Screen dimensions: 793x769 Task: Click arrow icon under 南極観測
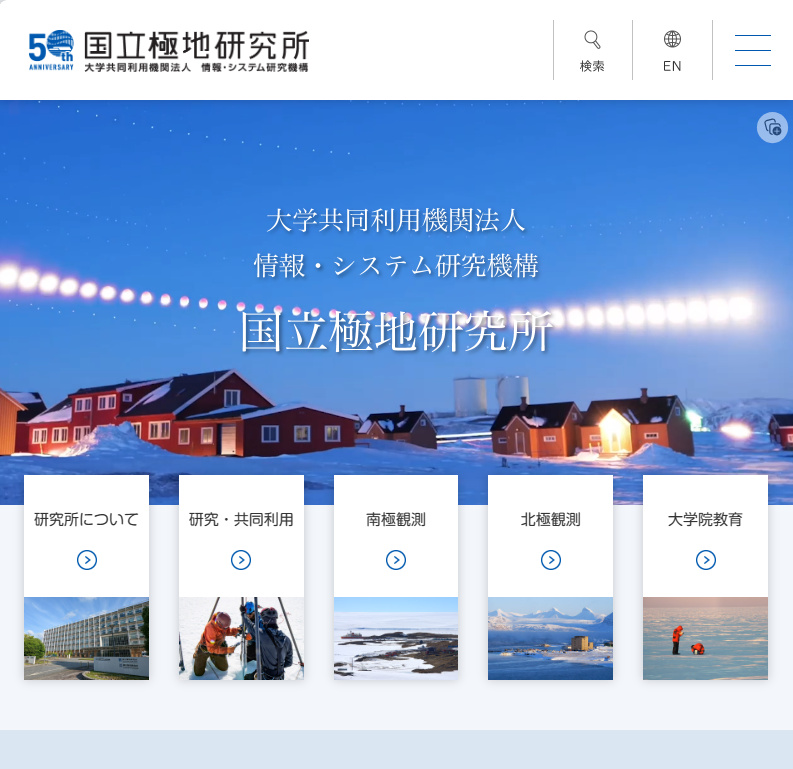(x=396, y=560)
